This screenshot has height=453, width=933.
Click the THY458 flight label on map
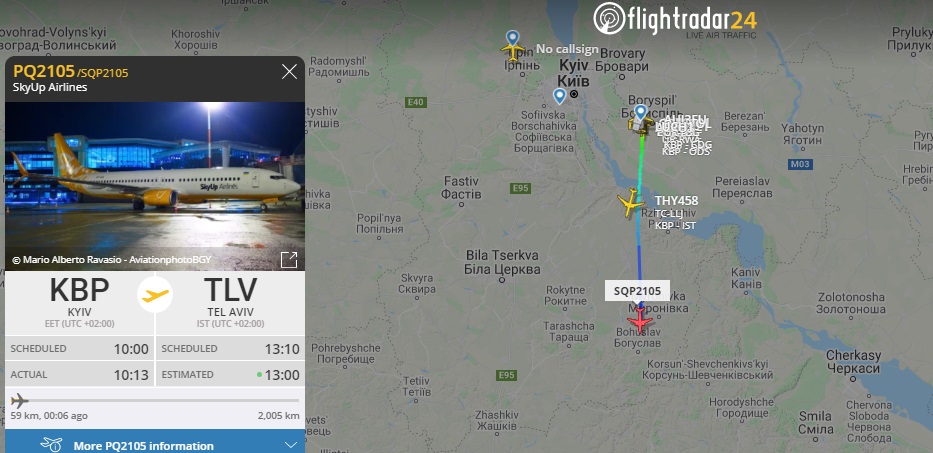click(677, 201)
